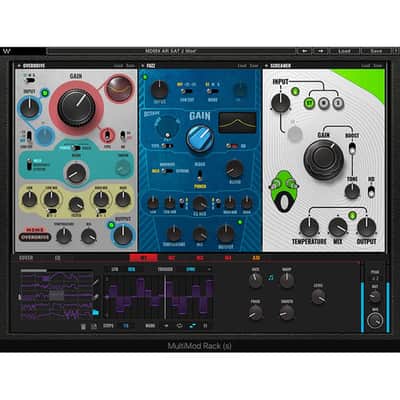Image resolution: width=400 pixels, height=400 pixels.
Task: Toggle the green LED above Fuzz Output knob
Action: pyautogui.click(x=240, y=222)
